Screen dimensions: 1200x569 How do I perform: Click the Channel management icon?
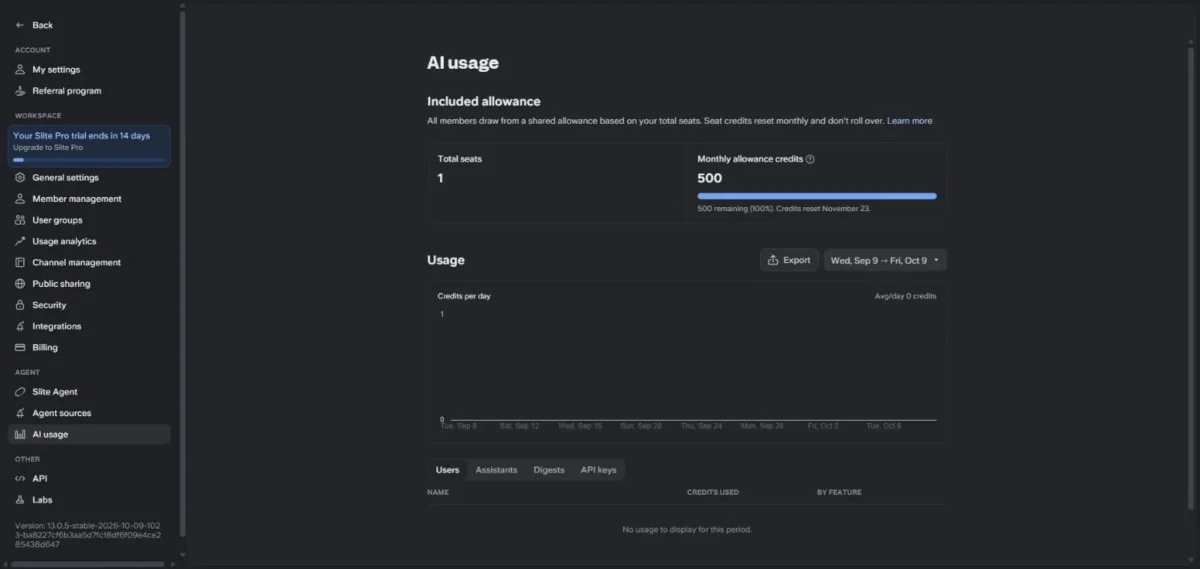point(20,263)
